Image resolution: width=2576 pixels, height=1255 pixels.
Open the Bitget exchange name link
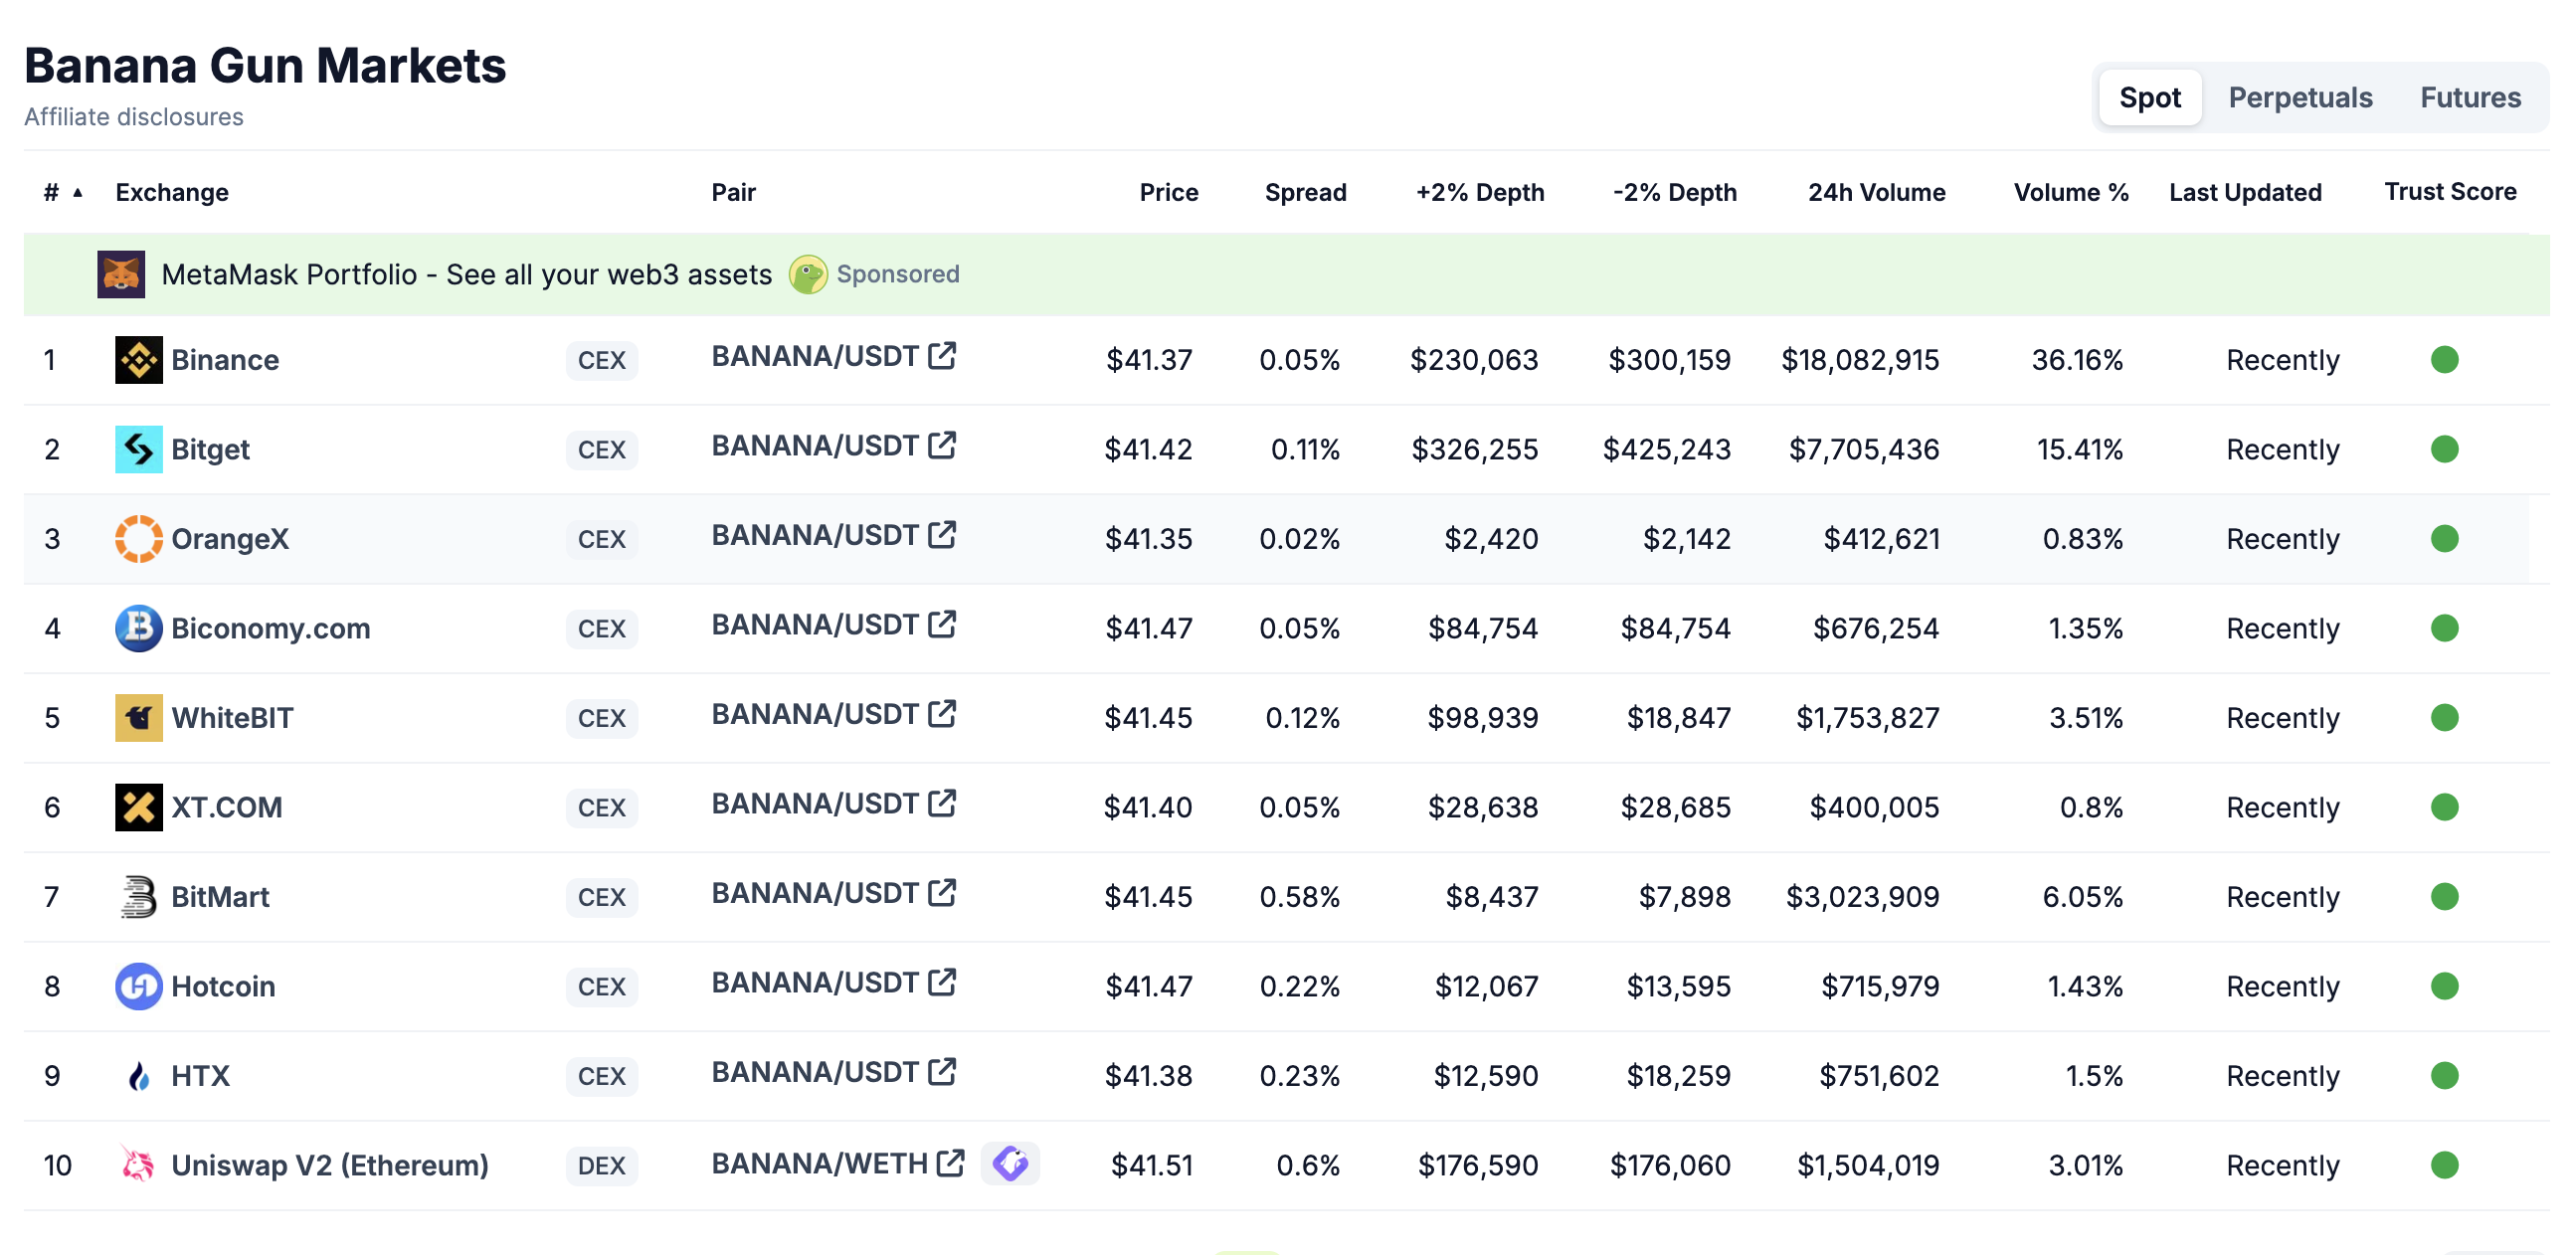pyautogui.click(x=210, y=449)
